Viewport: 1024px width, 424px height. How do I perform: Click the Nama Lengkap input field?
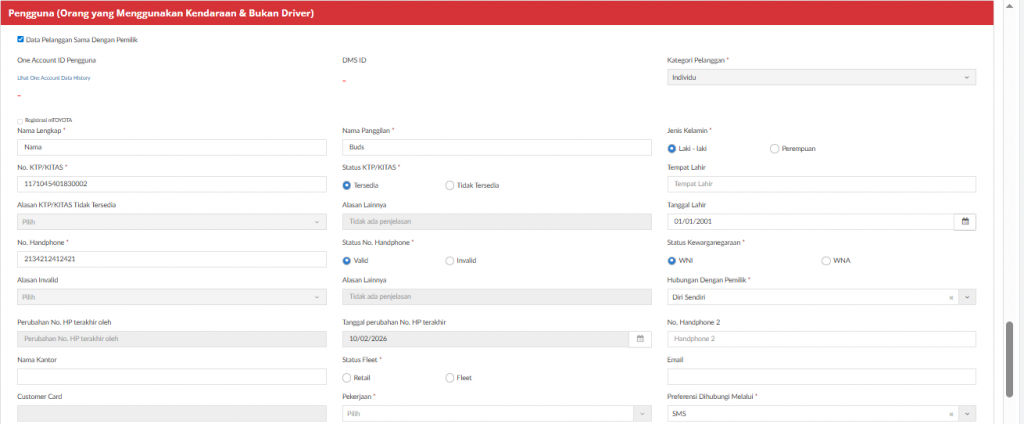coord(172,147)
